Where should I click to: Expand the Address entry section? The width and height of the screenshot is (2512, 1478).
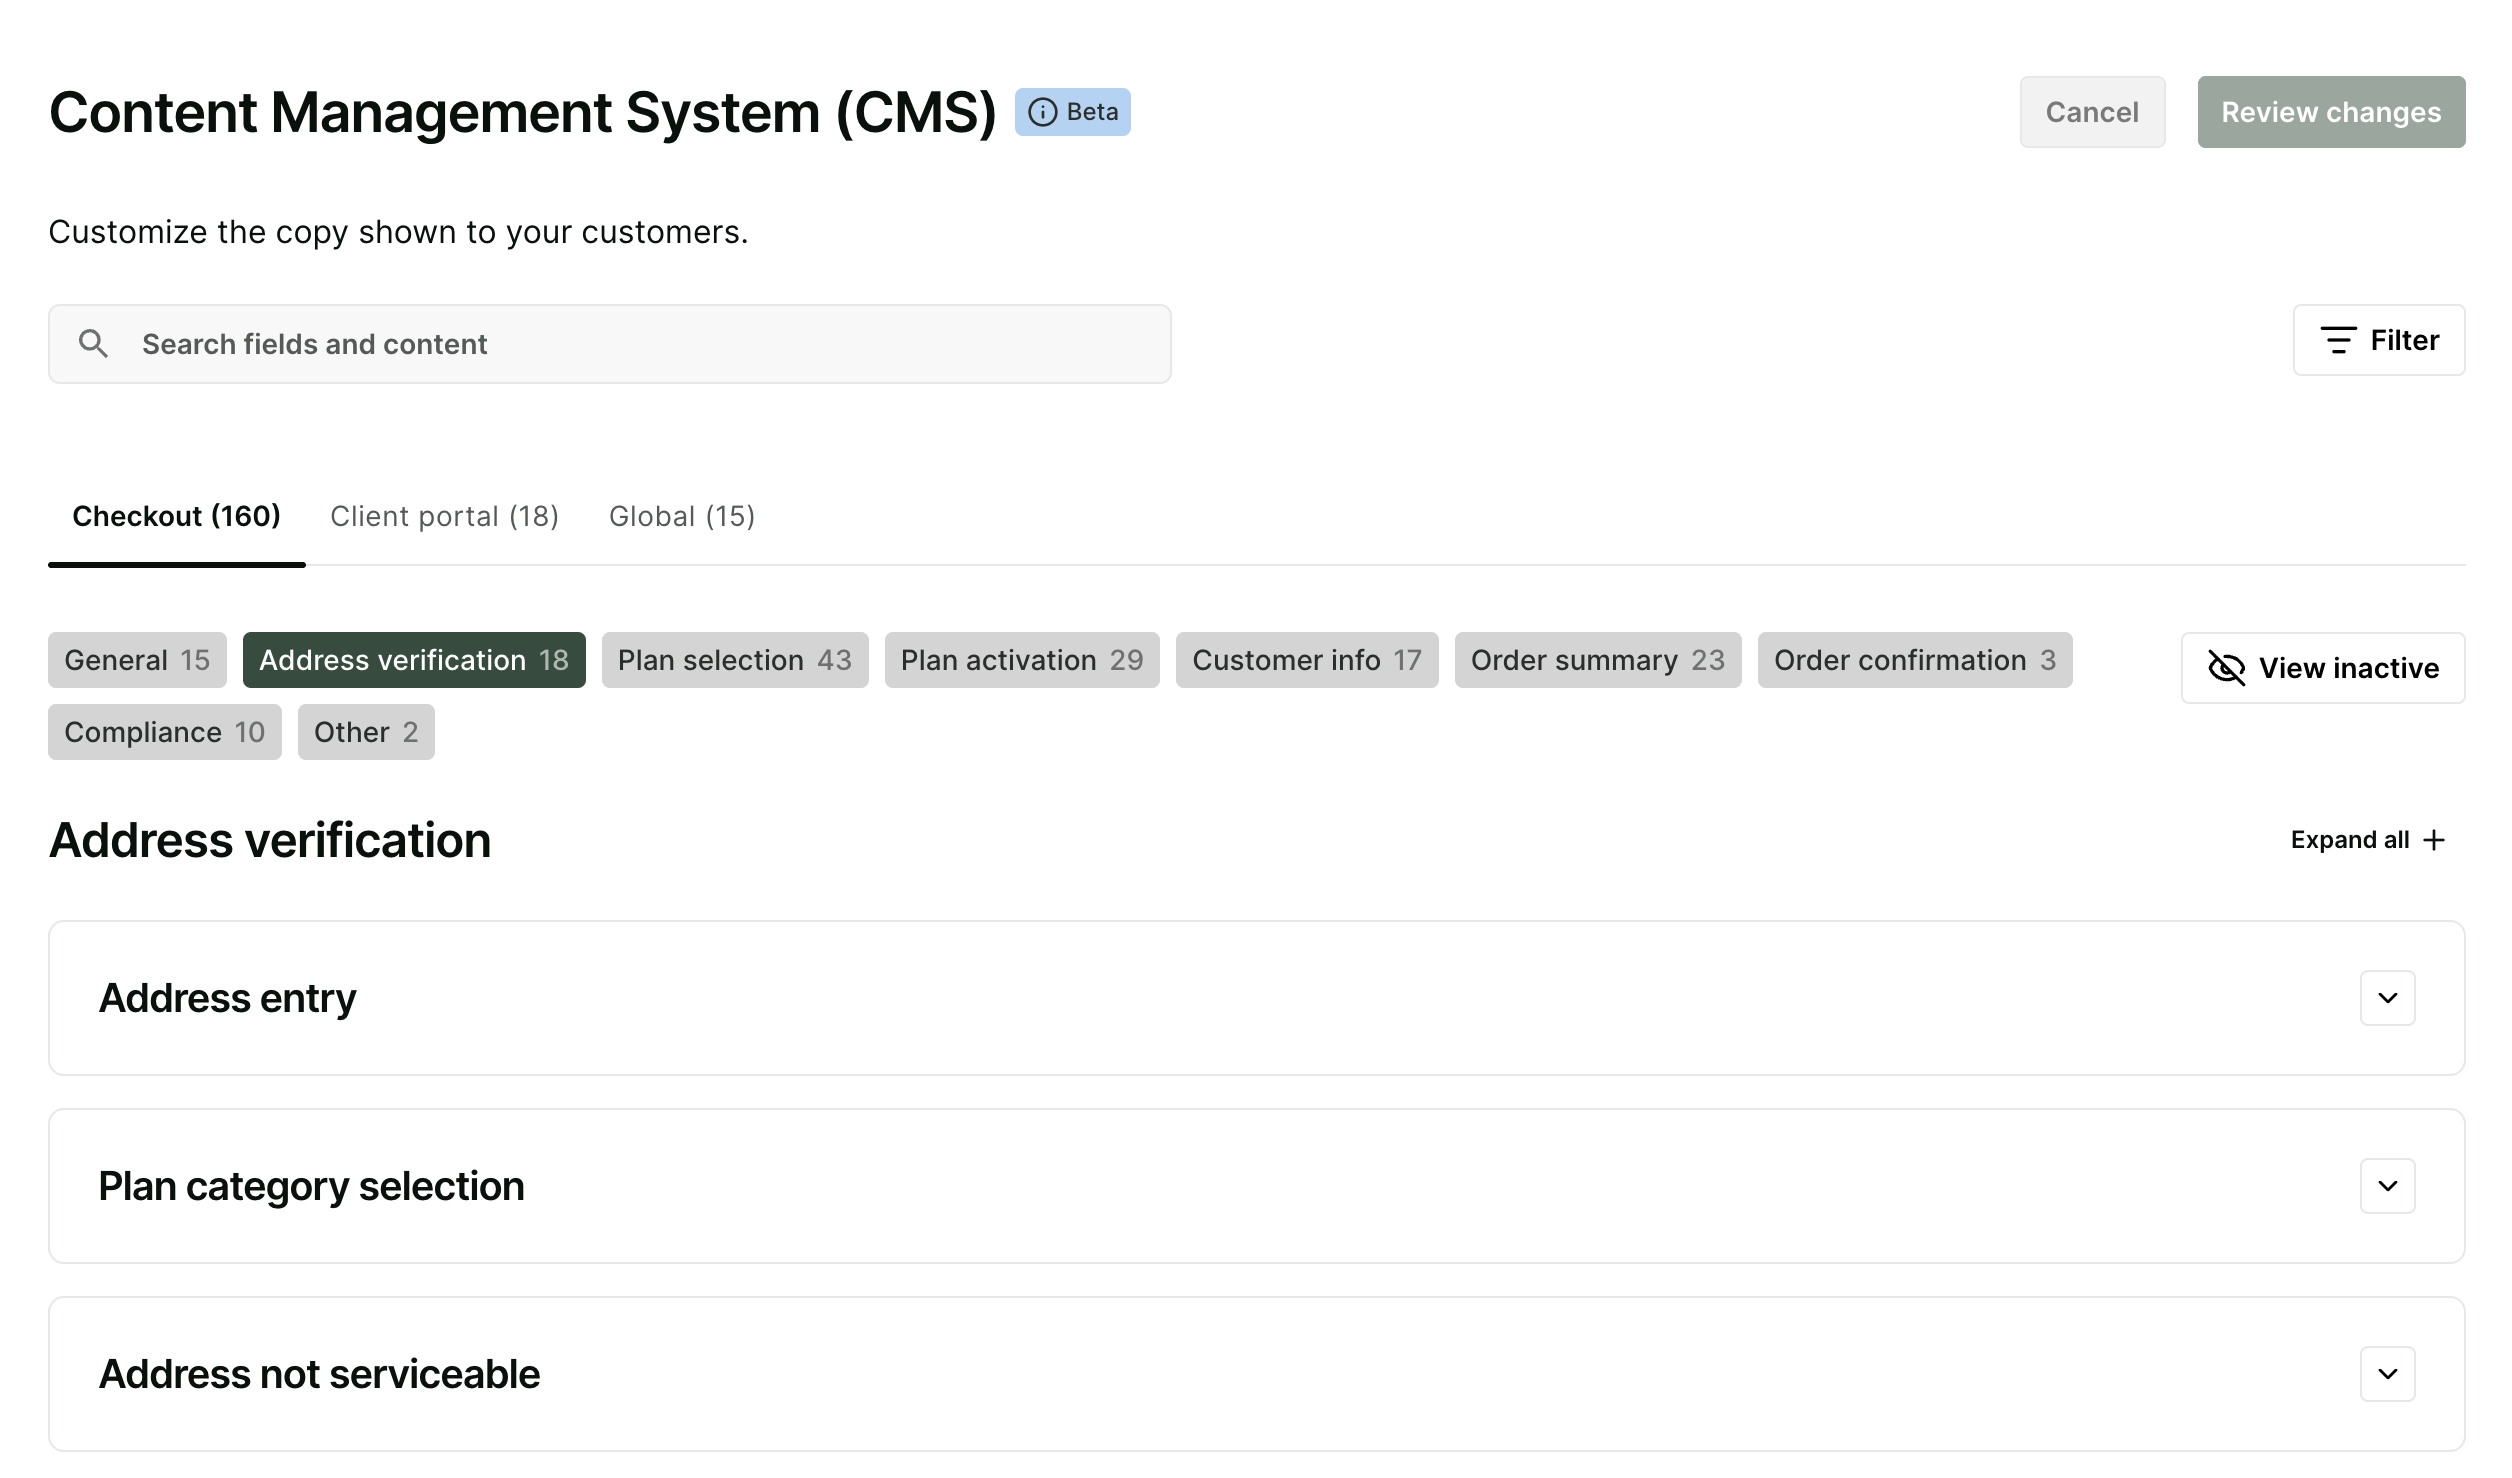coord(2388,998)
